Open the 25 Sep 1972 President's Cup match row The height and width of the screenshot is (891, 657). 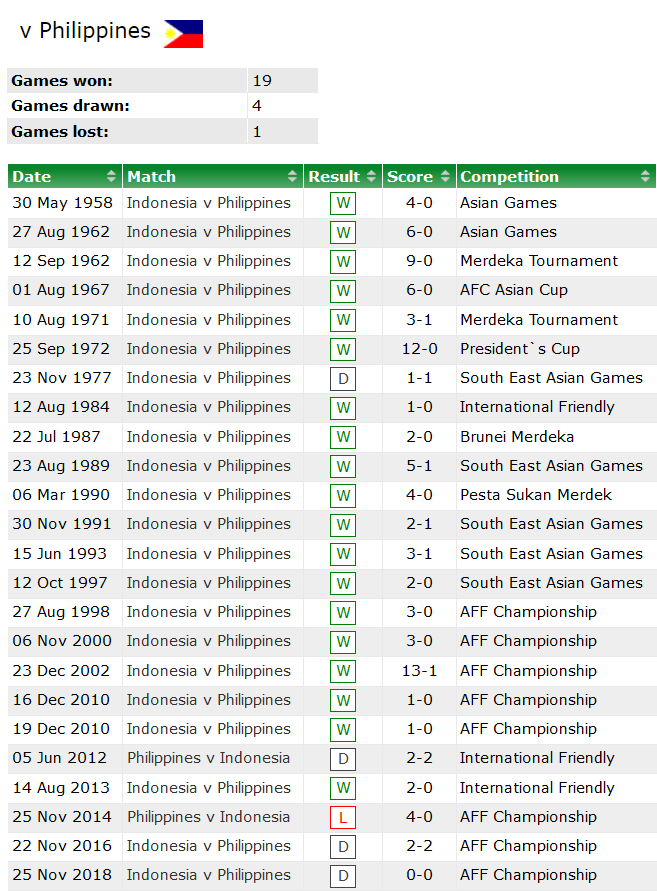pyautogui.click(x=208, y=349)
